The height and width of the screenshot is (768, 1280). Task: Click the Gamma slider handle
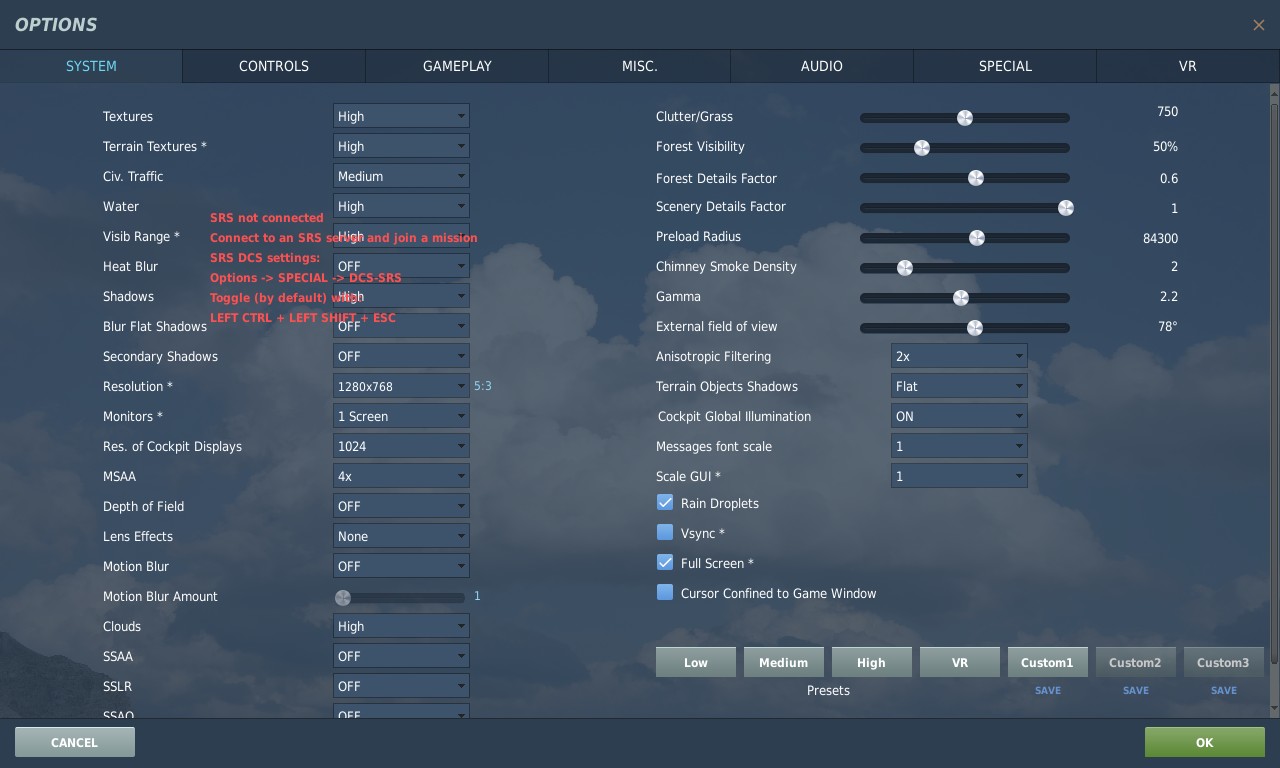pos(961,298)
